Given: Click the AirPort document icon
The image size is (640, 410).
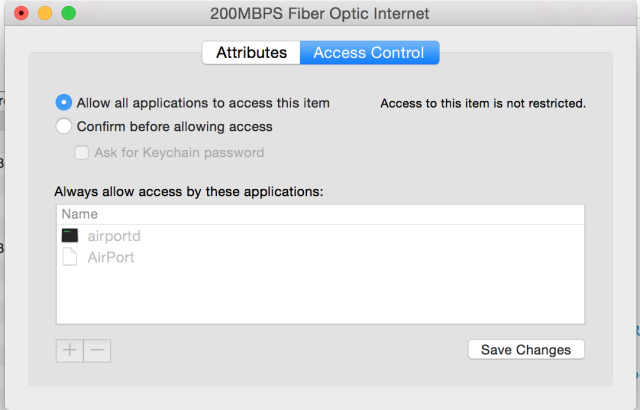Looking at the screenshot, I should tap(69, 257).
